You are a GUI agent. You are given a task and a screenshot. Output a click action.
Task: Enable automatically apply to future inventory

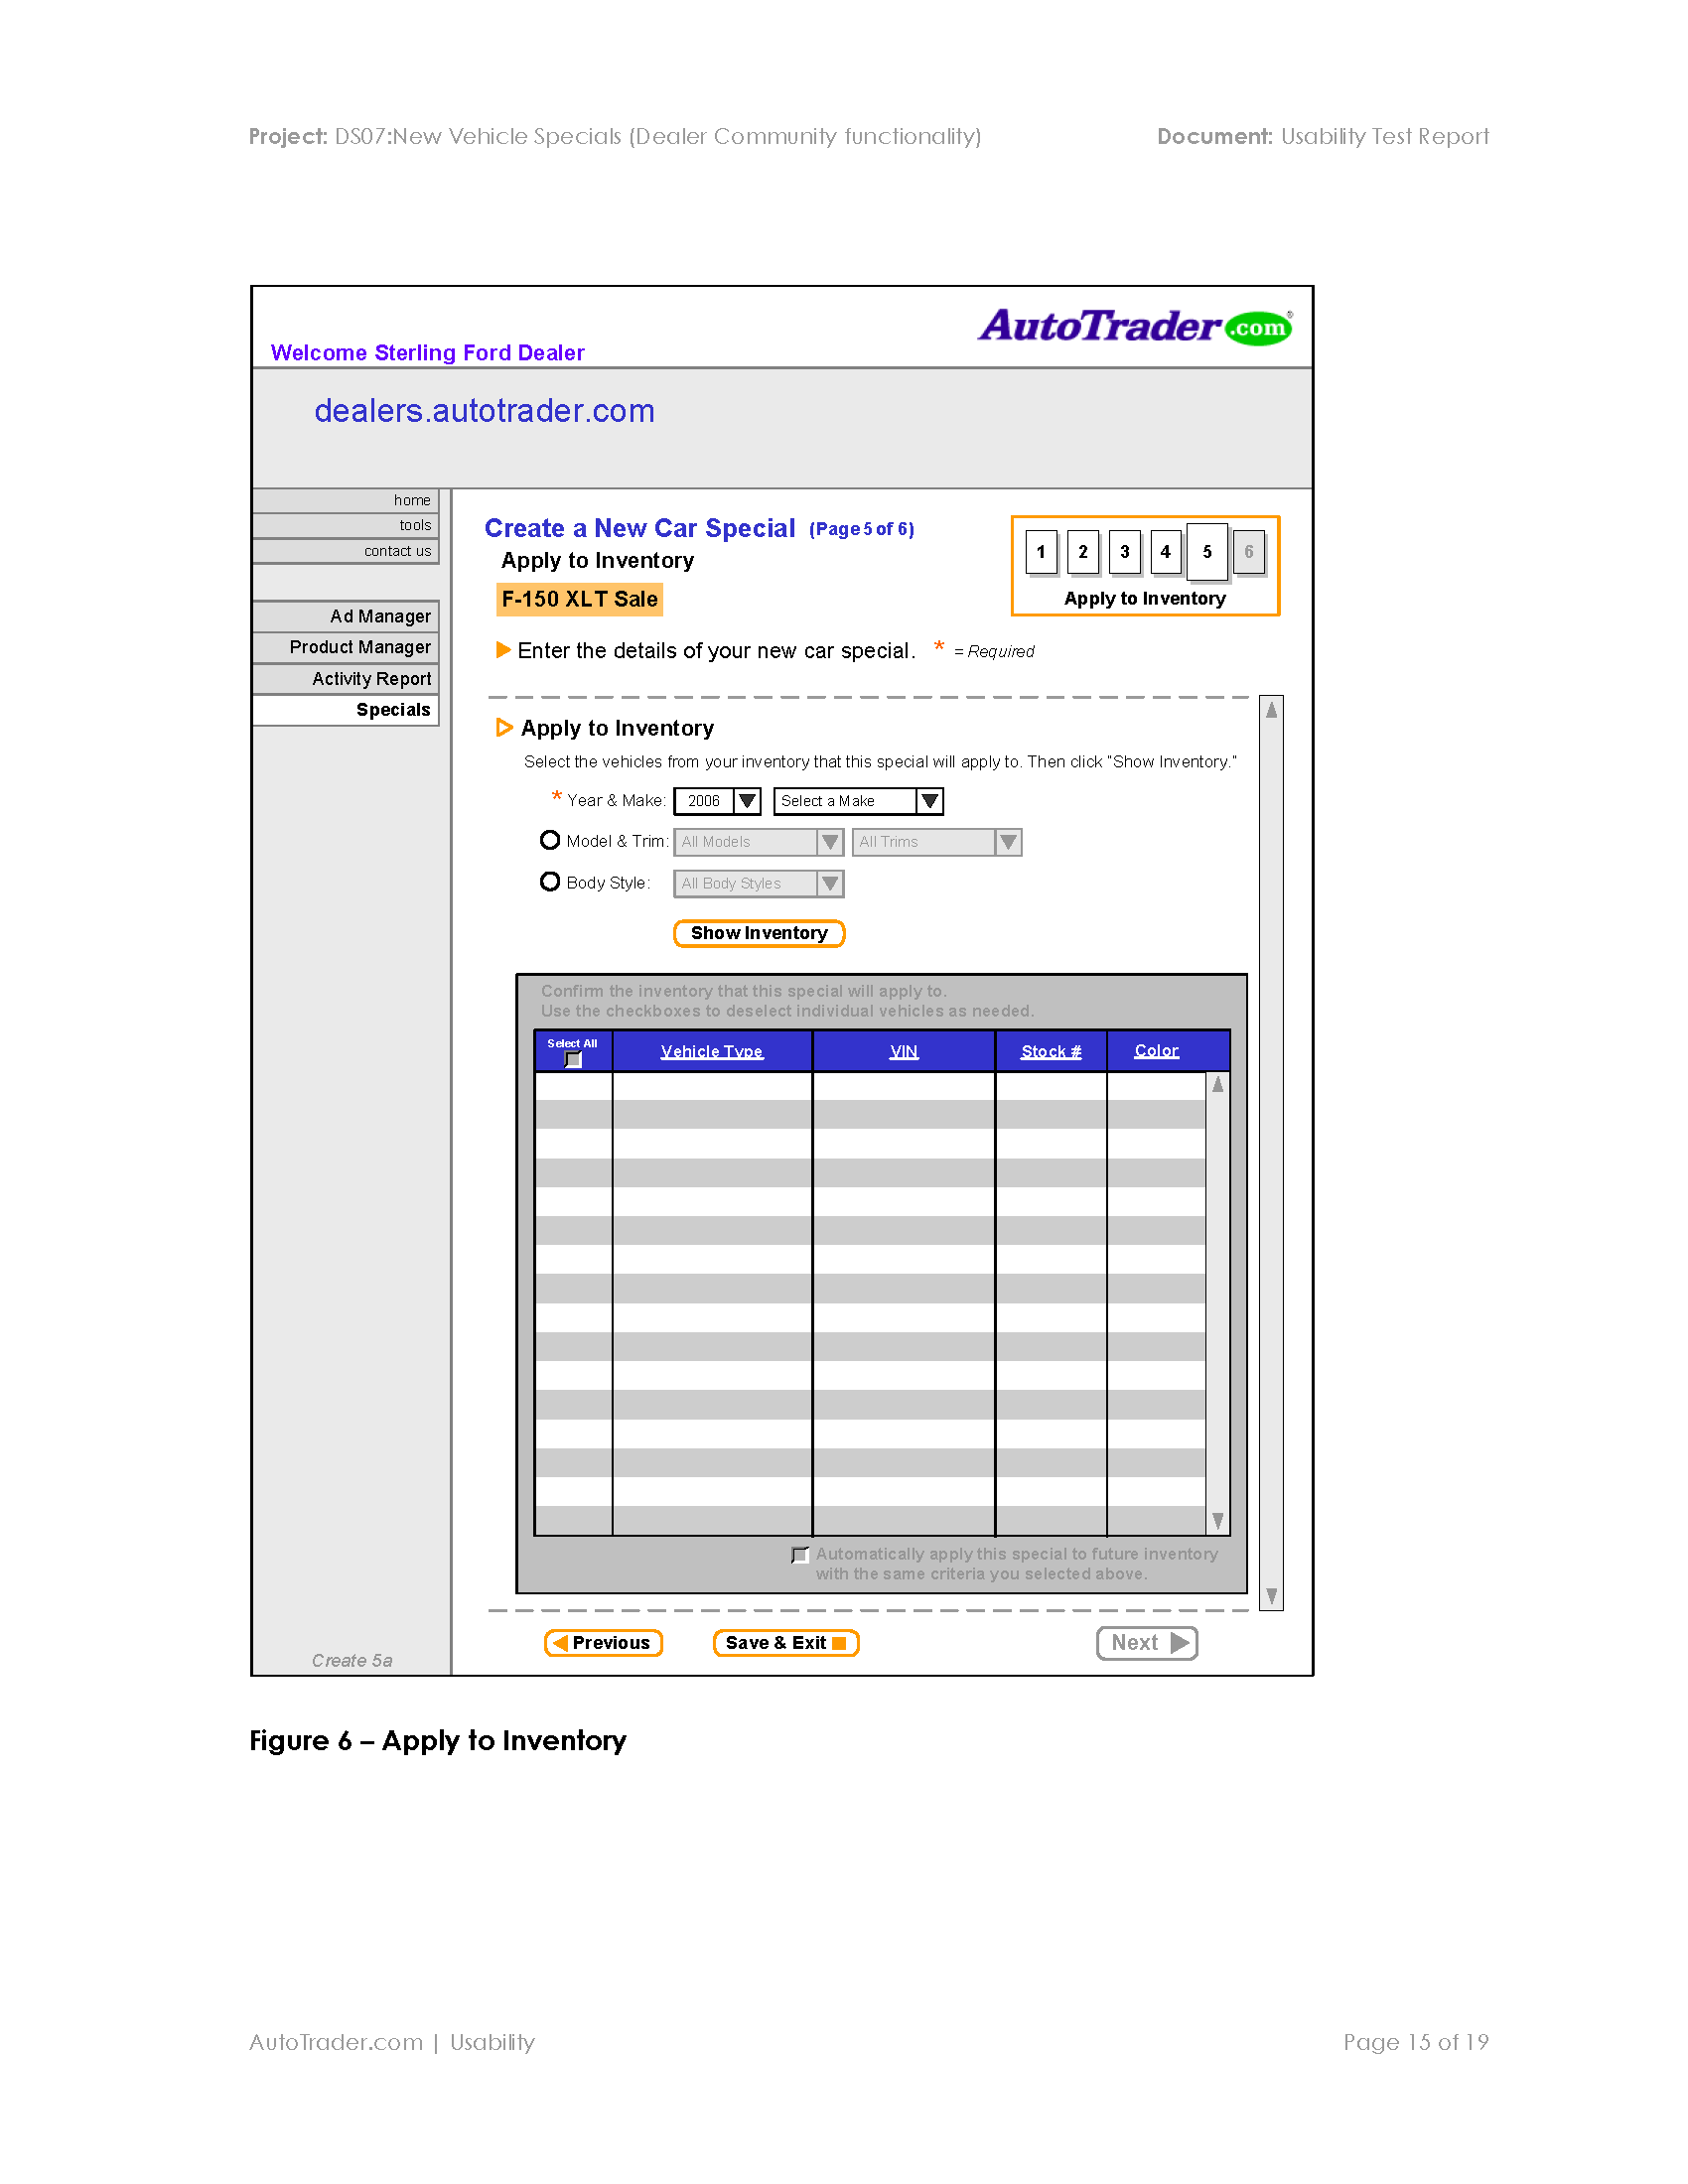(x=799, y=1554)
